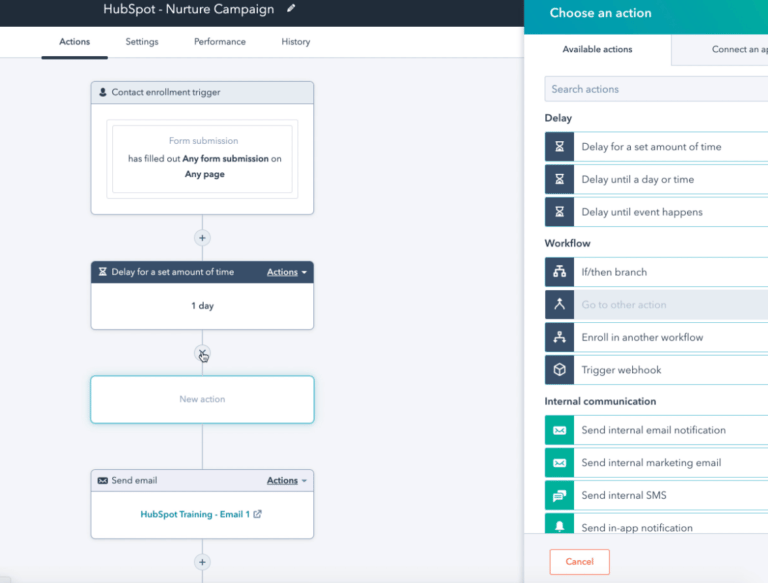Click the contact enrollment trigger person icon
The width and height of the screenshot is (768, 583).
click(103, 92)
